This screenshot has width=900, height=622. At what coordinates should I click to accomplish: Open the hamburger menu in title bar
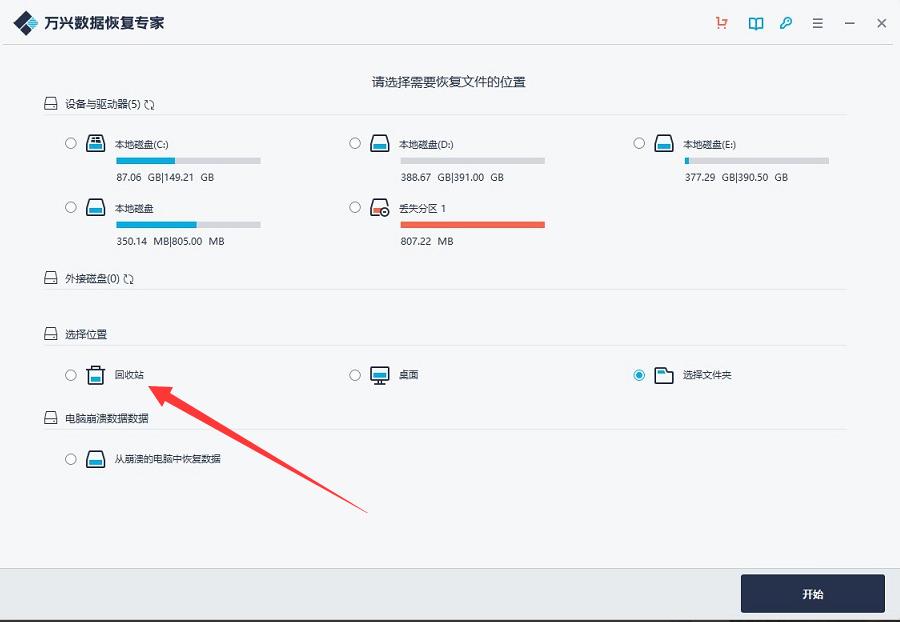tap(818, 23)
